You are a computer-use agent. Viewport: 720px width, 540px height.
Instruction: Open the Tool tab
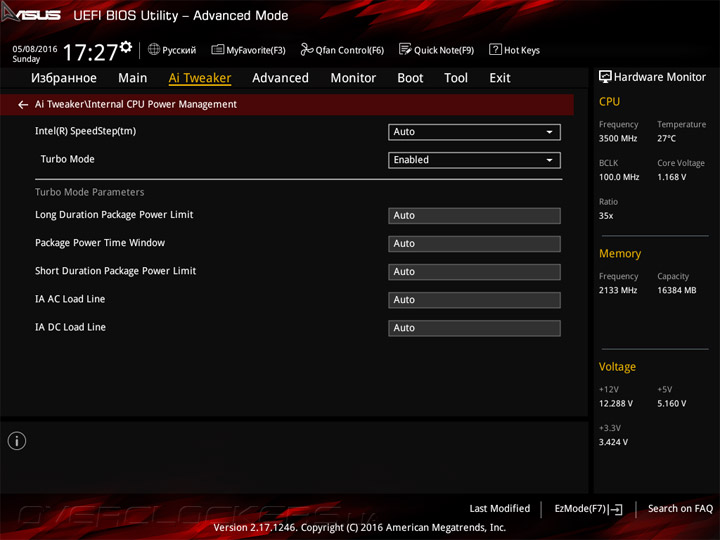pos(456,78)
